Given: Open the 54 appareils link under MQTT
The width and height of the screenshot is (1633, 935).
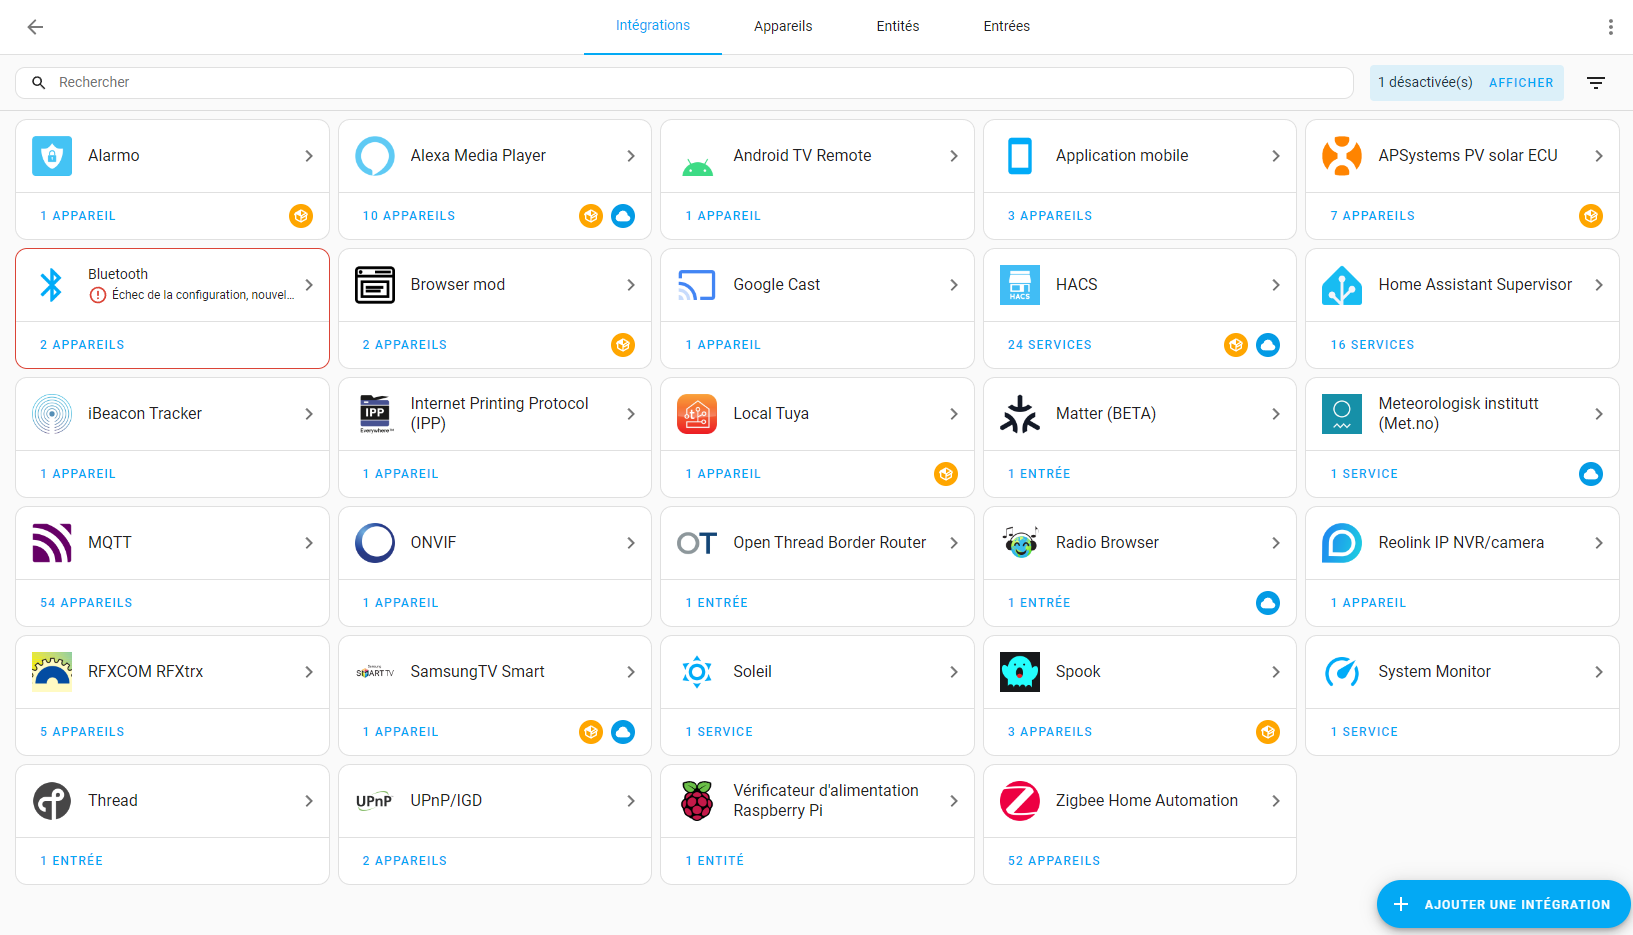Looking at the screenshot, I should tap(86, 603).
